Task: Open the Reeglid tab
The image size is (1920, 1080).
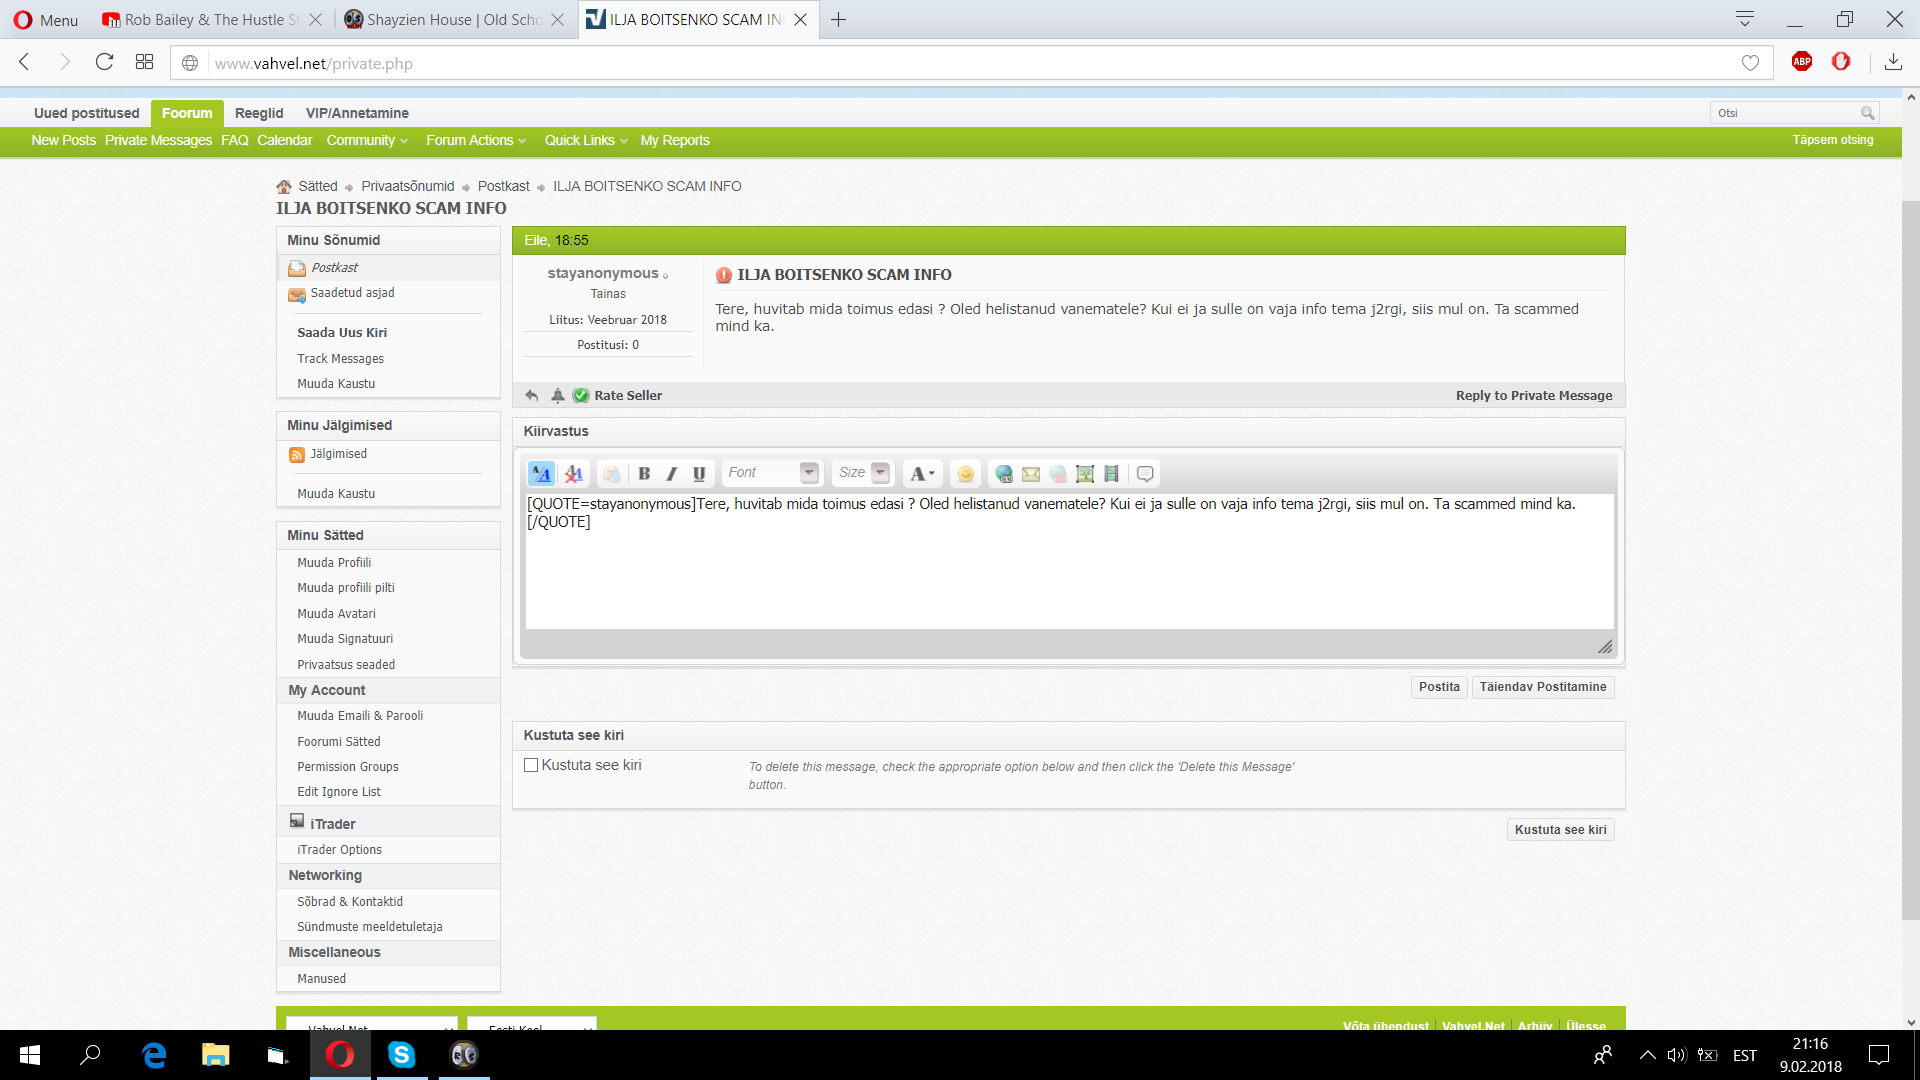Action: pyautogui.click(x=259, y=113)
